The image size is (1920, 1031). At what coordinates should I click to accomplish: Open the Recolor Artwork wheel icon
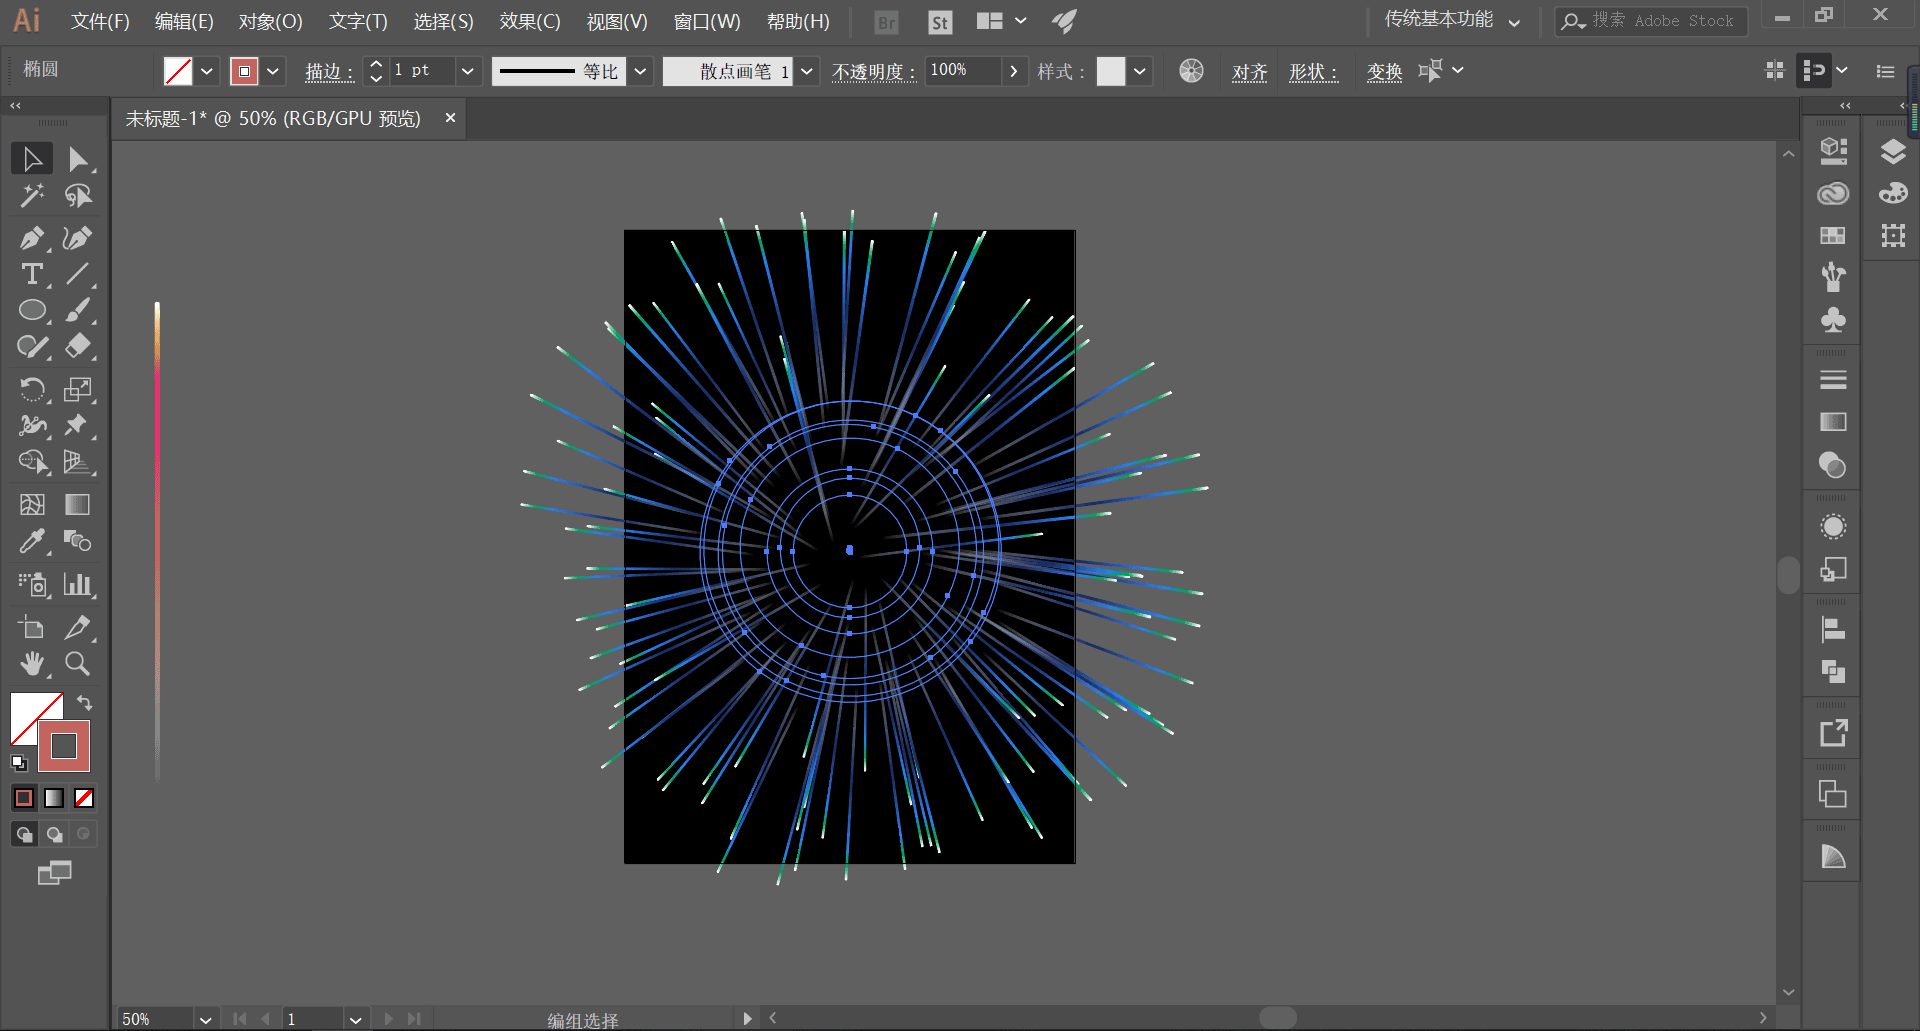click(x=1191, y=71)
